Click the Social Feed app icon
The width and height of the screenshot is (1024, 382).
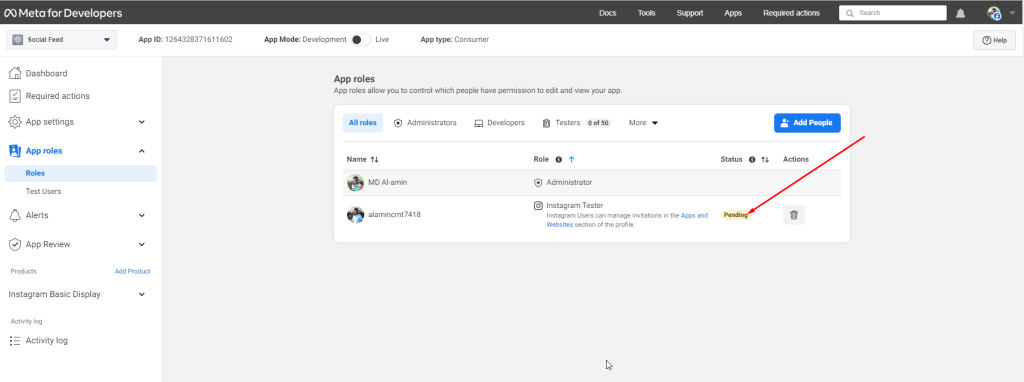pos(18,40)
